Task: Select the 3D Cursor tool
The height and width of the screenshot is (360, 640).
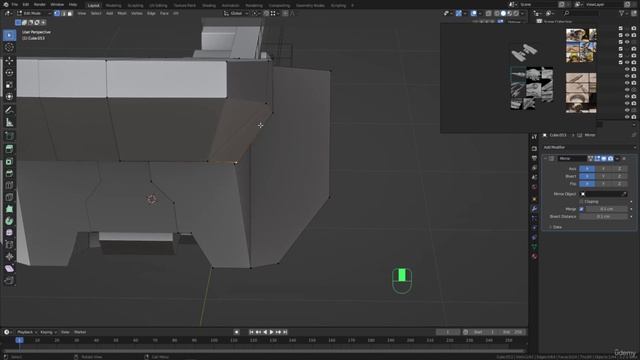Action: (x=9, y=47)
